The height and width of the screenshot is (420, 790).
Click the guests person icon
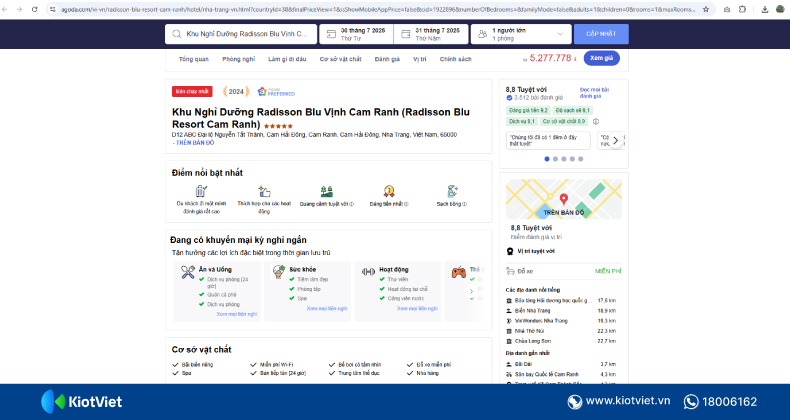pyautogui.click(x=482, y=34)
